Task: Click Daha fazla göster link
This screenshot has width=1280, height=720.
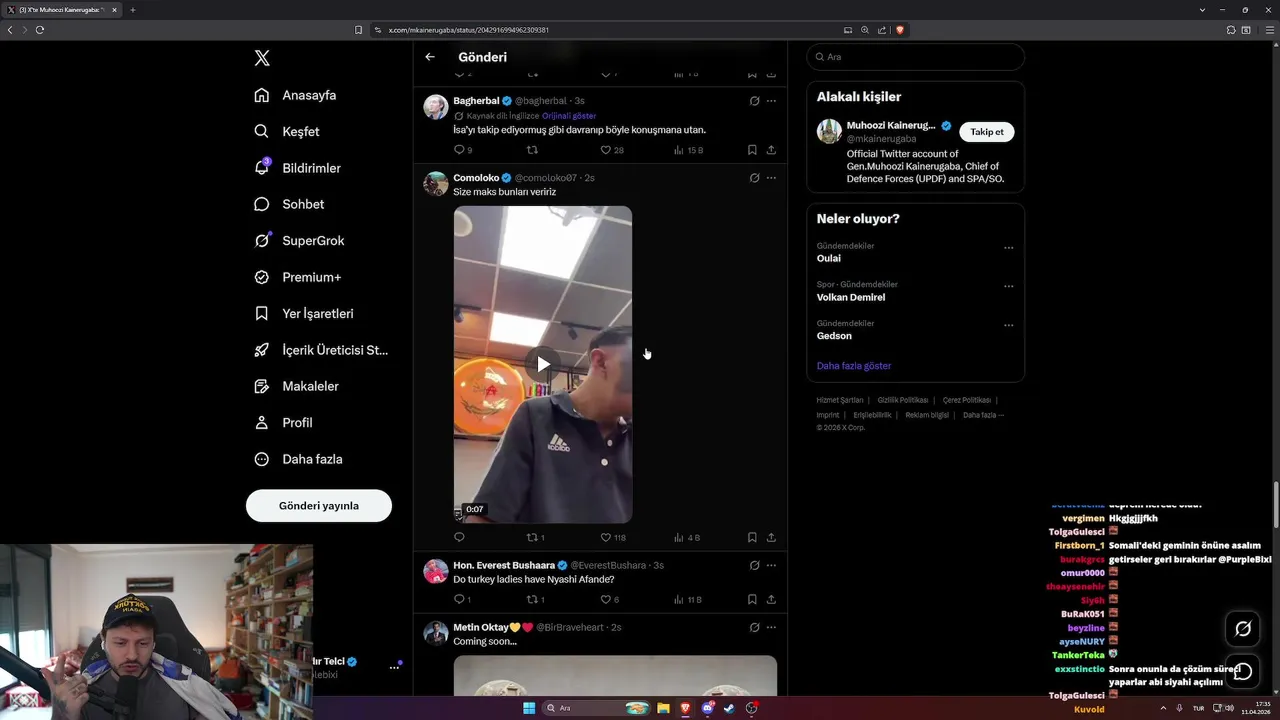Action: 854,366
